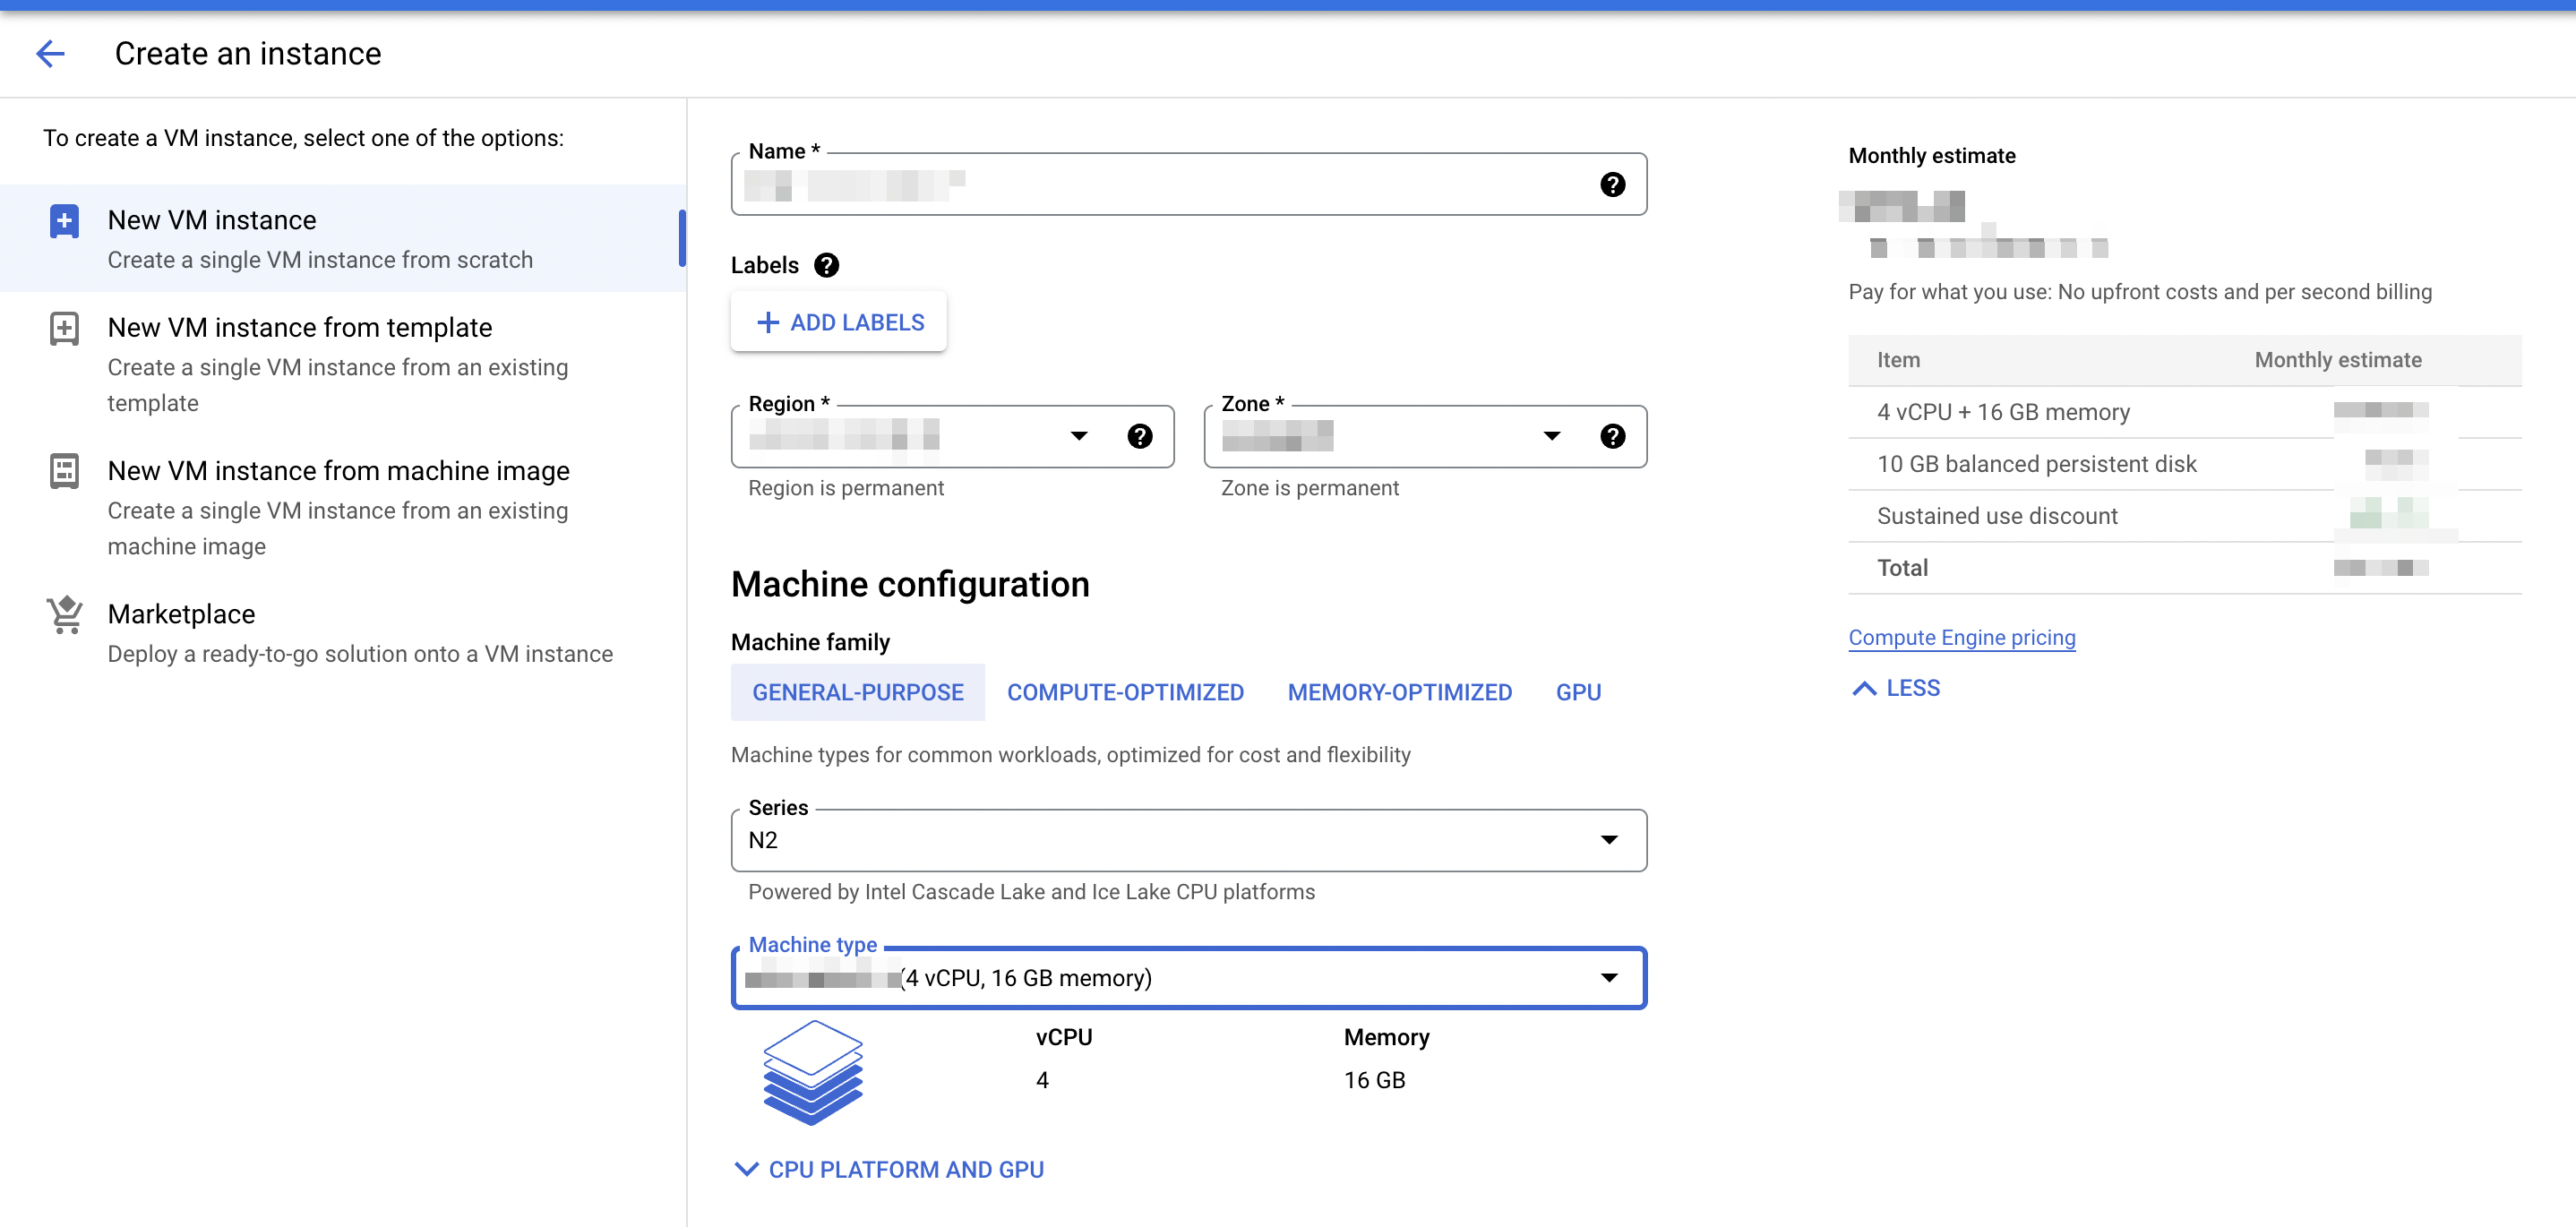
Task: Click the Marketplace cart icon
Action: click(65, 614)
